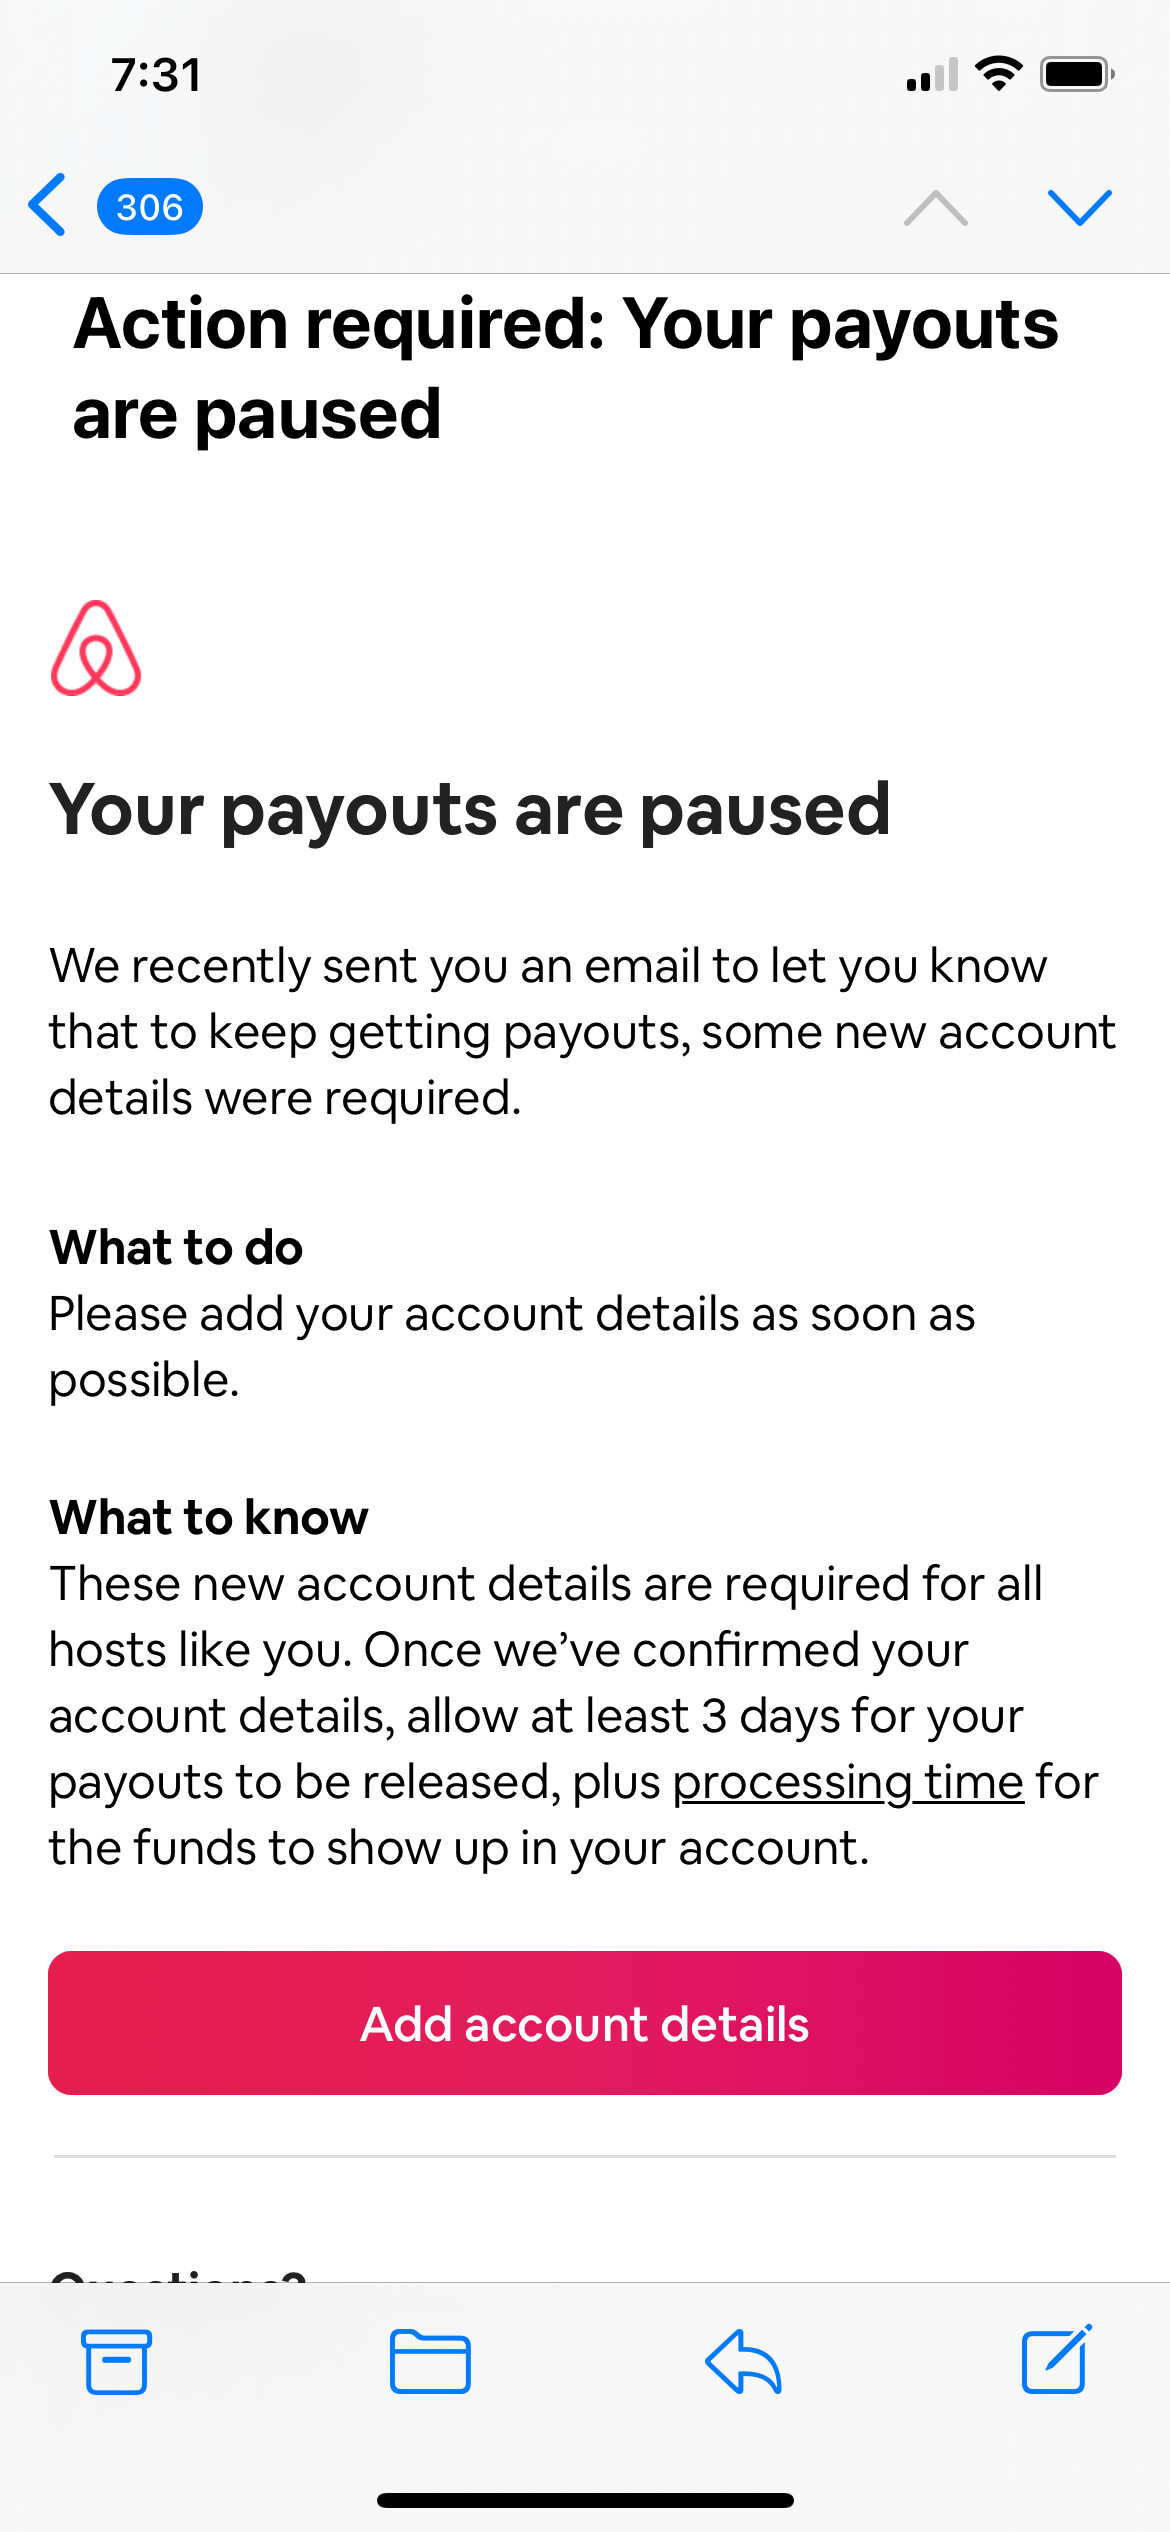Go to previous message with up arrow
The width and height of the screenshot is (1170, 2532).
click(x=935, y=208)
